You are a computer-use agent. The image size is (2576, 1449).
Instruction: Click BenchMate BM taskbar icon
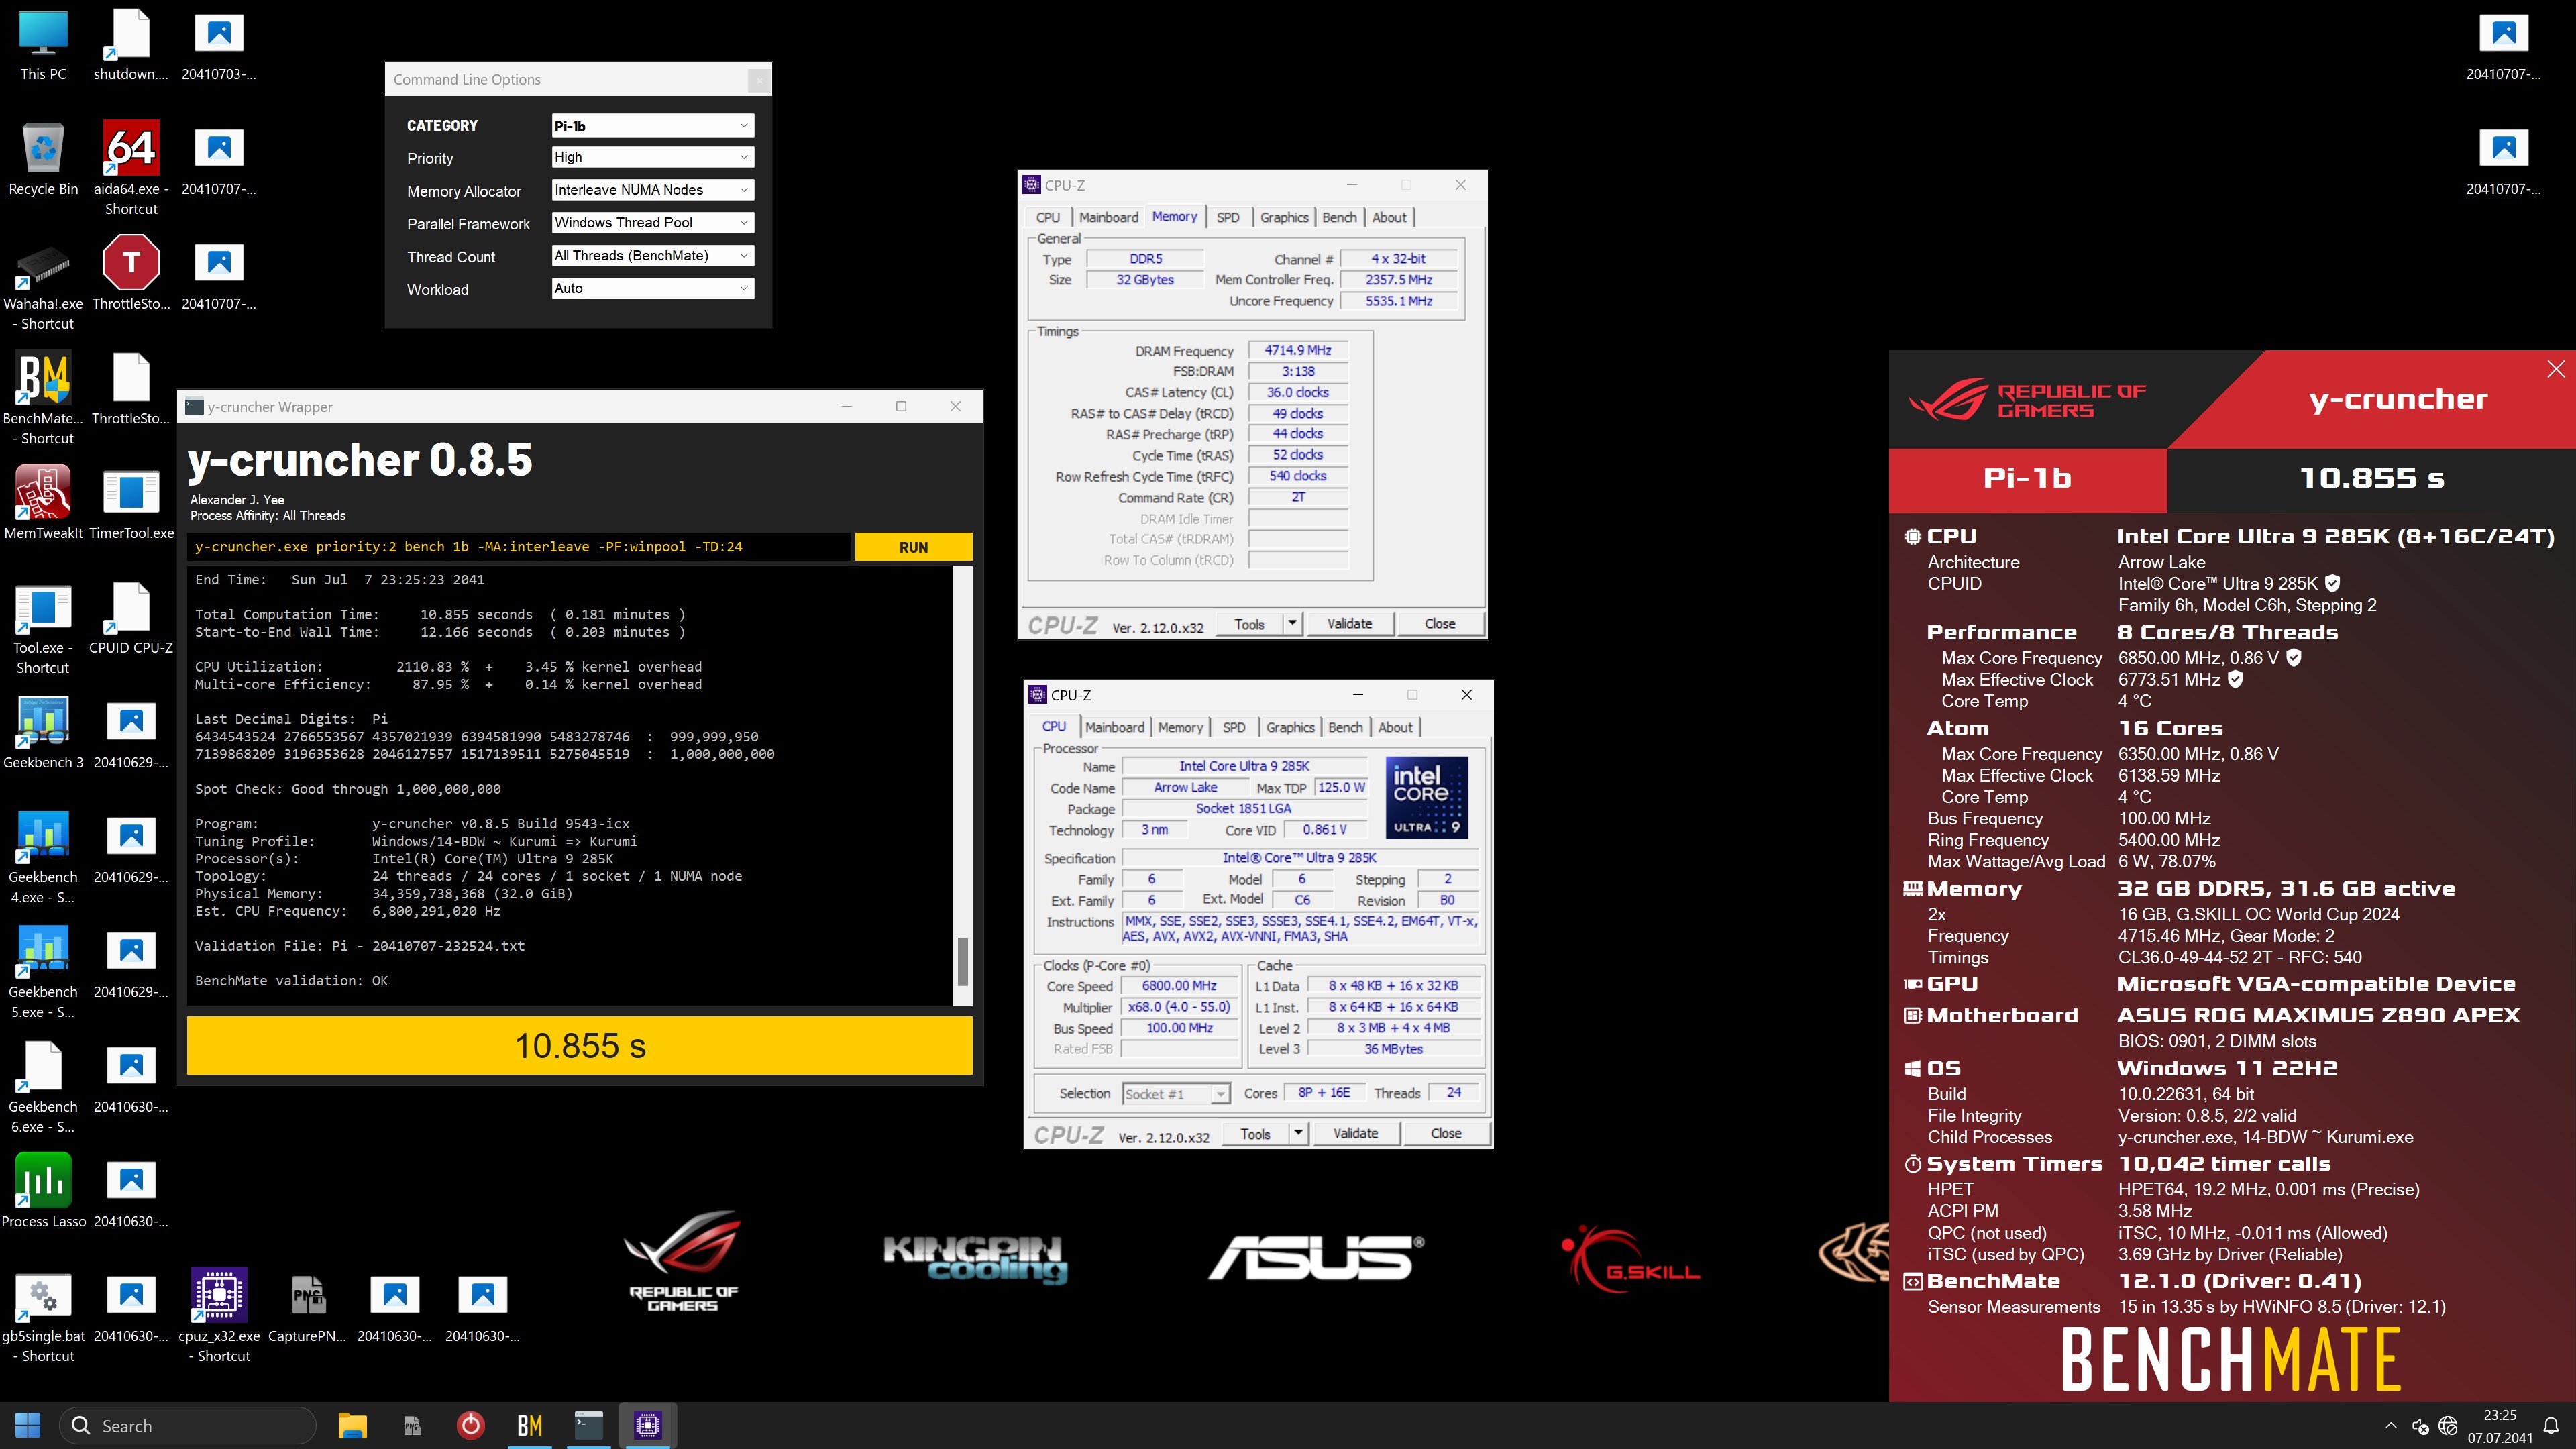point(529,1425)
